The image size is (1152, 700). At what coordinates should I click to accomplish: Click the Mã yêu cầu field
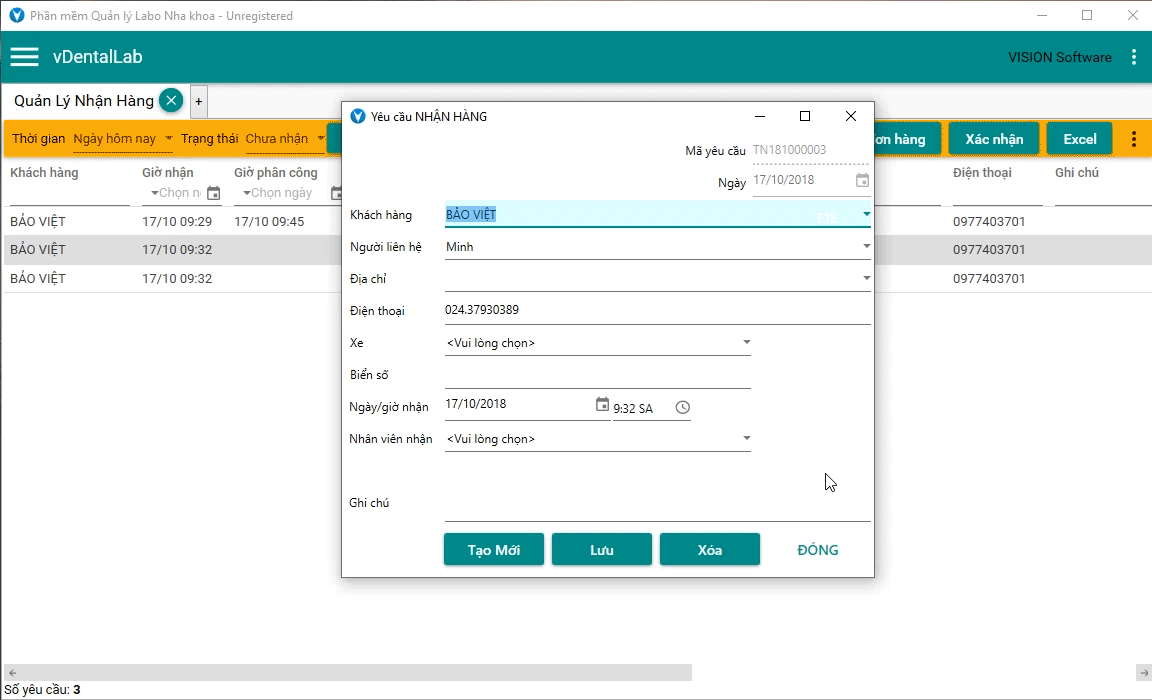pos(810,151)
